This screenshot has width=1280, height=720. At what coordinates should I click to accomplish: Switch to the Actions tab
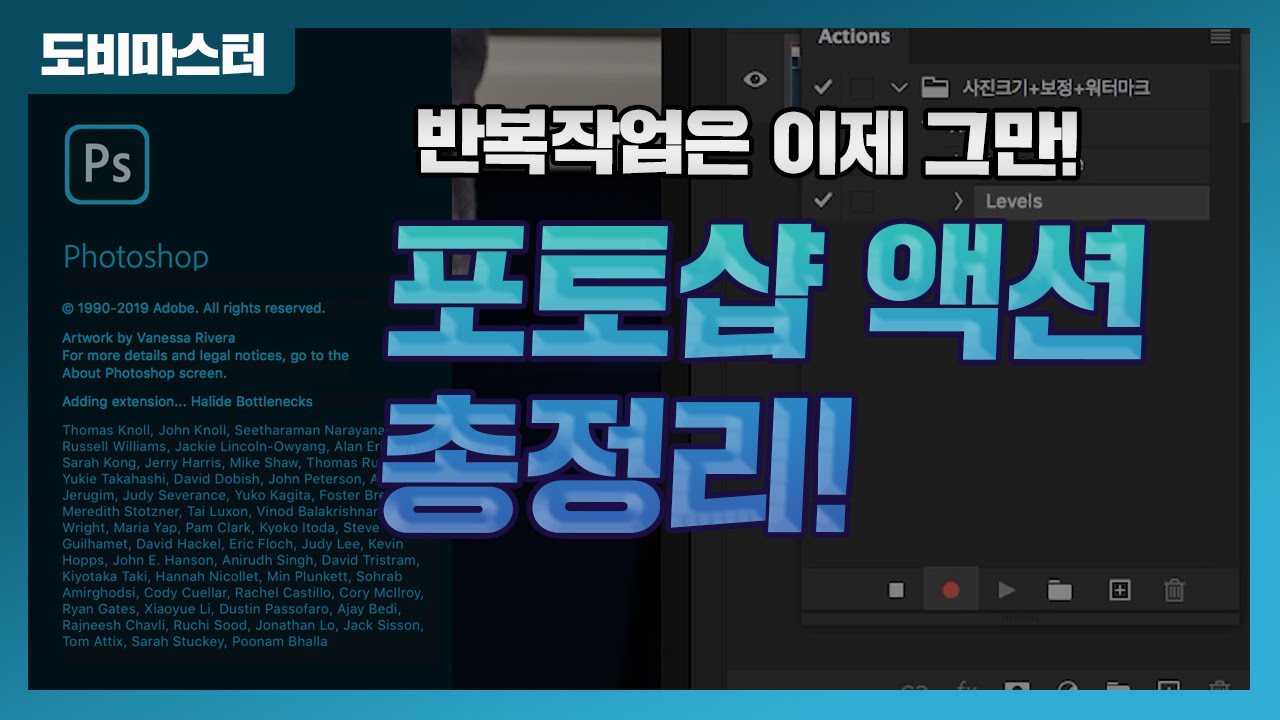tap(853, 37)
